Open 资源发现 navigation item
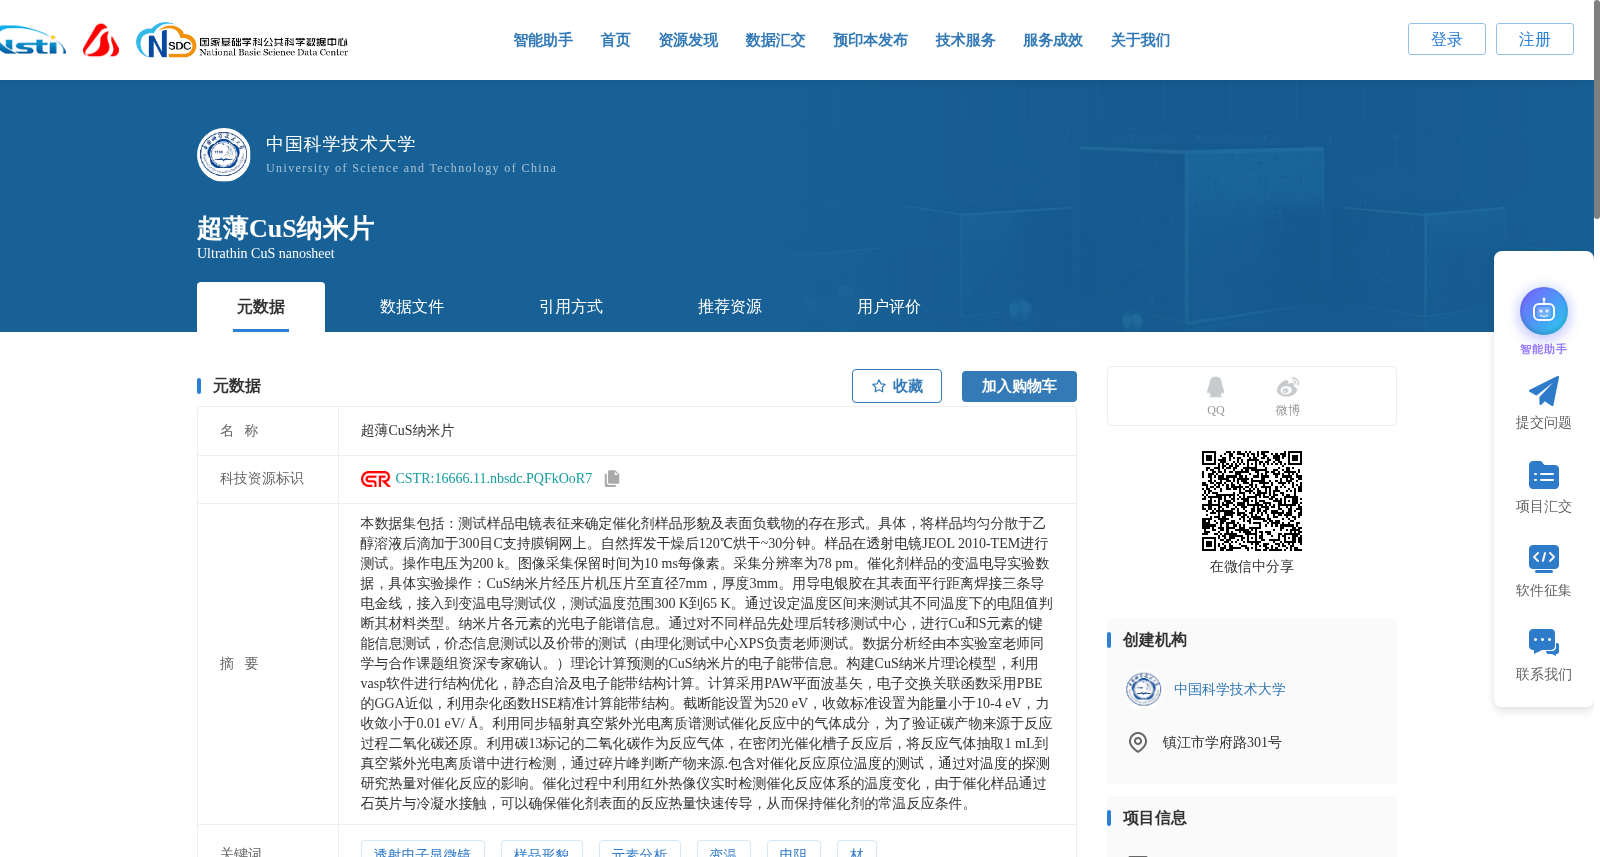Image resolution: width=1600 pixels, height=857 pixels. pos(688,40)
